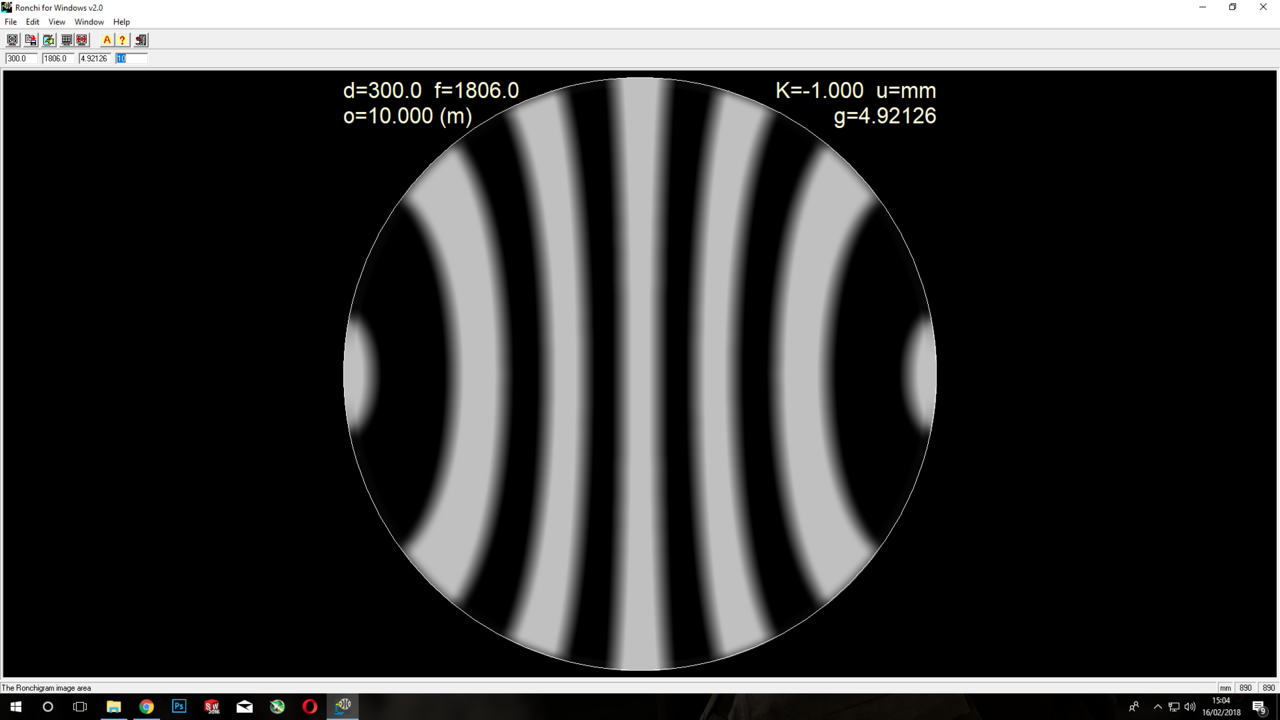Click the center of the Ronchigram image area

641,373
